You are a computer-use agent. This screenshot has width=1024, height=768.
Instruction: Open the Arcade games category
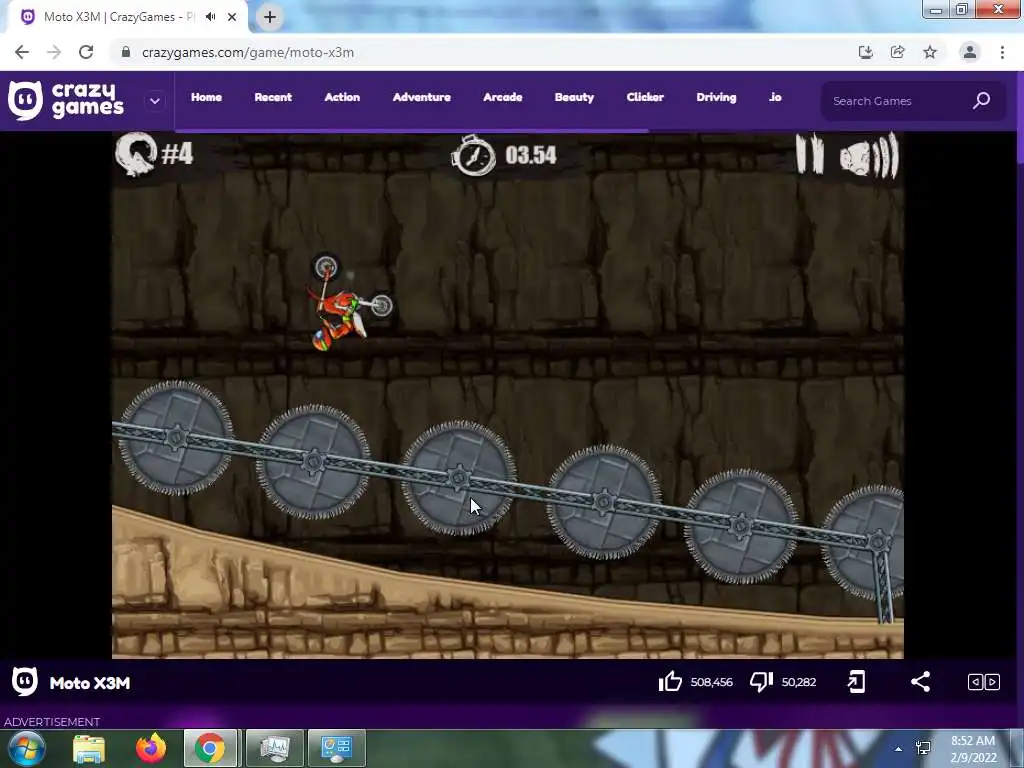[503, 97]
